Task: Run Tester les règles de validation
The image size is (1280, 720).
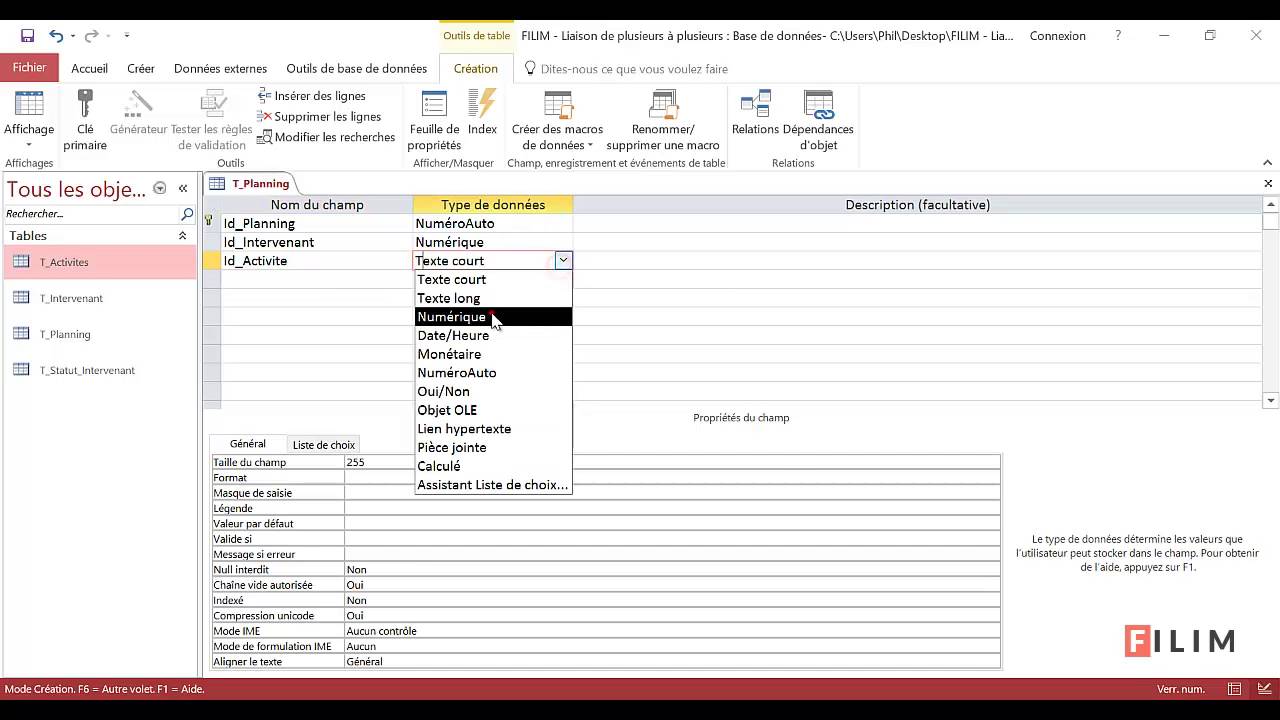Action: (x=211, y=120)
